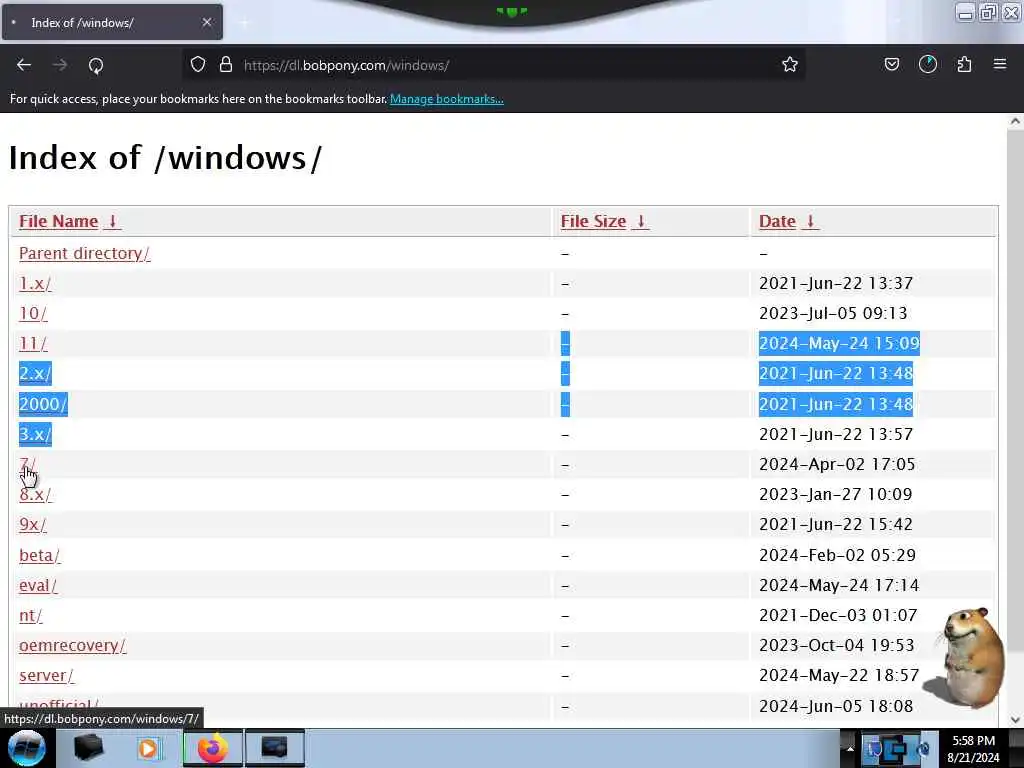The width and height of the screenshot is (1024, 768).
Task: Click date 2023-Jul-05 09:13 for 10/
Action: [x=833, y=313]
